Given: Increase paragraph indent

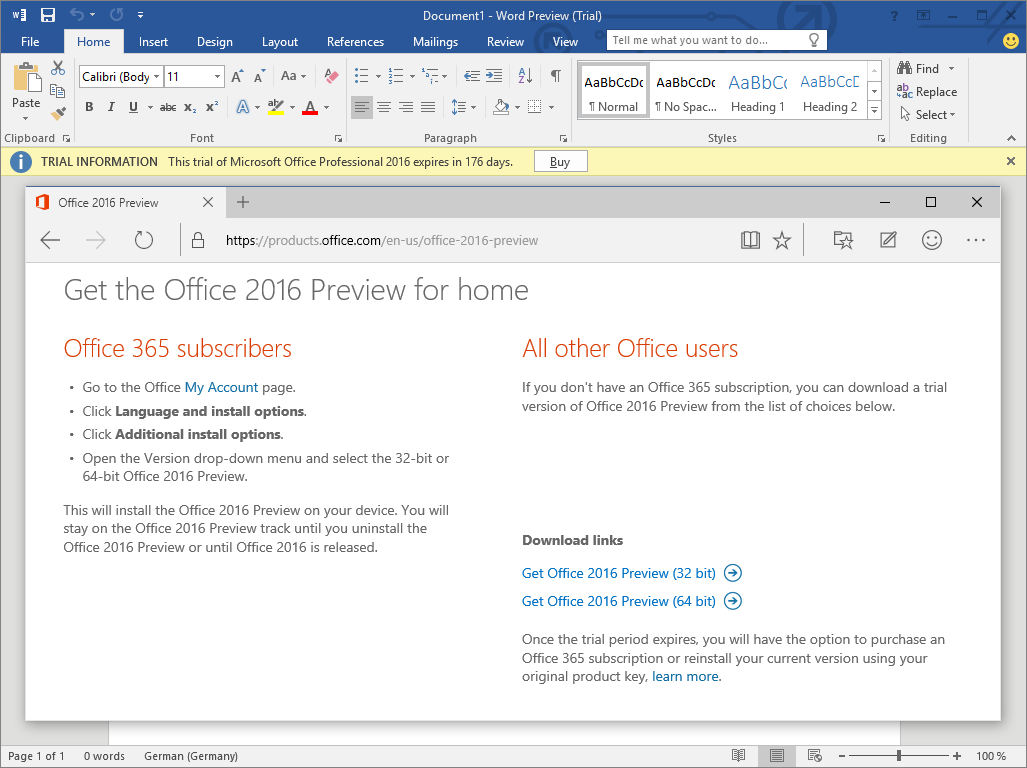Looking at the screenshot, I should (x=494, y=76).
